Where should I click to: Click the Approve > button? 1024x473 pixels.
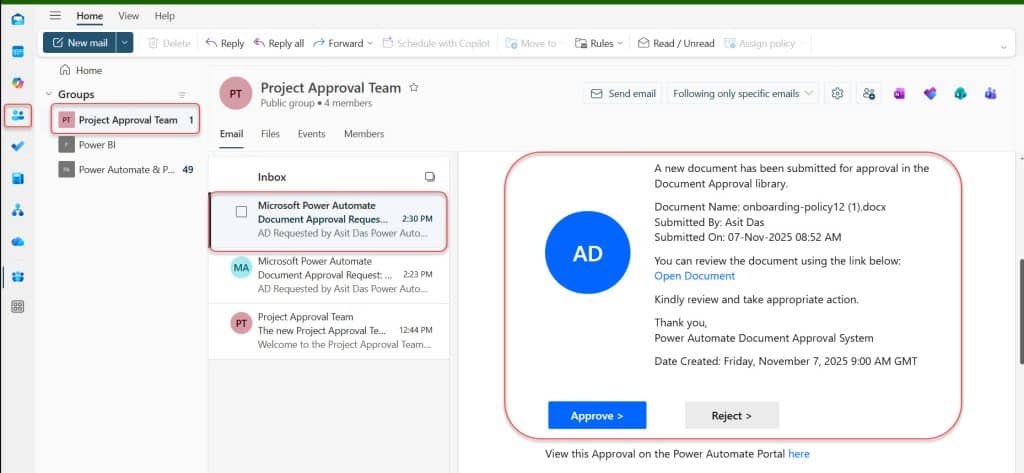pos(597,416)
